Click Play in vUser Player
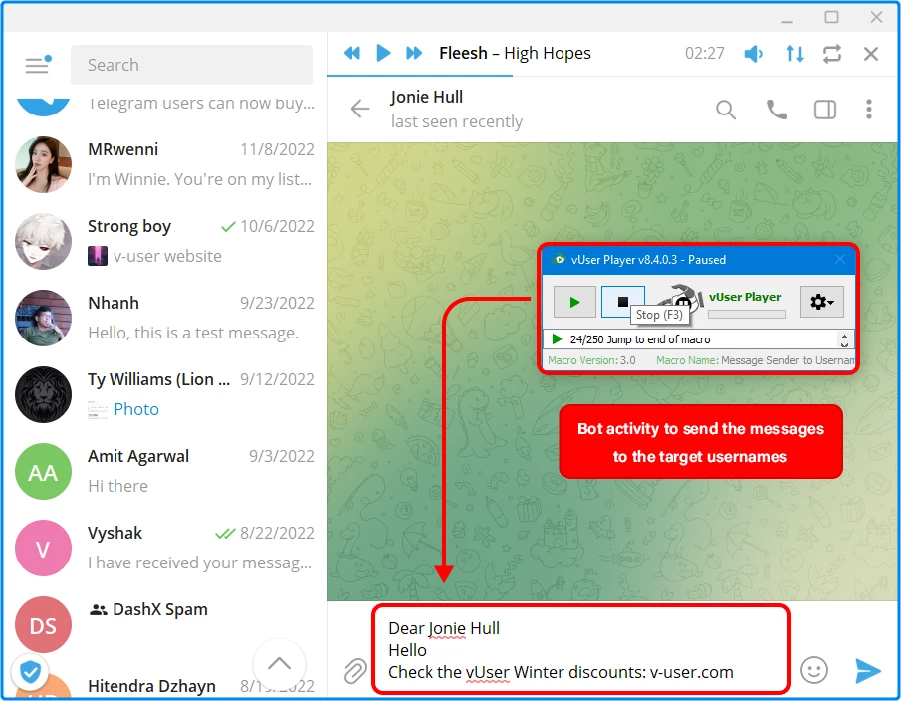This screenshot has width=901, height=701. pyautogui.click(x=574, y=302)
